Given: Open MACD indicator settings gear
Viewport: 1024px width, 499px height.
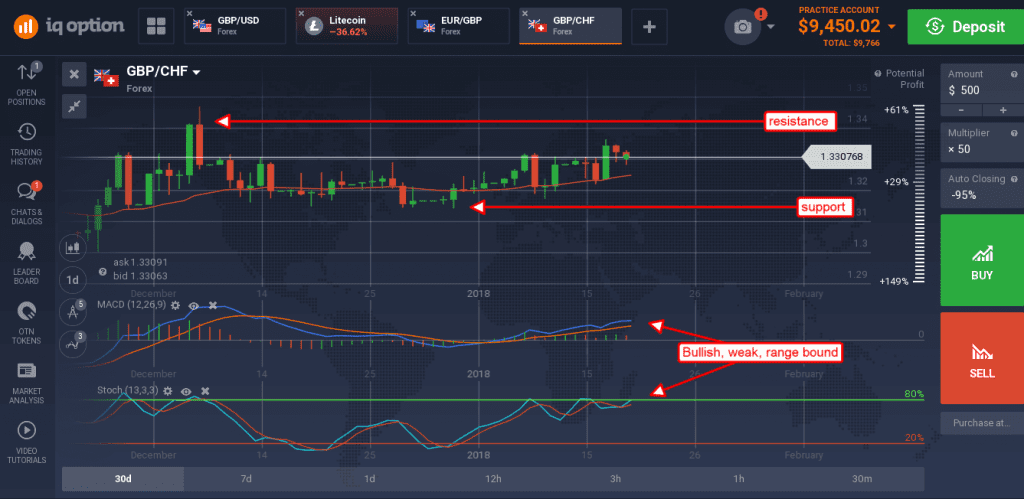Looking at the screenshot, I should pos(175,305).
